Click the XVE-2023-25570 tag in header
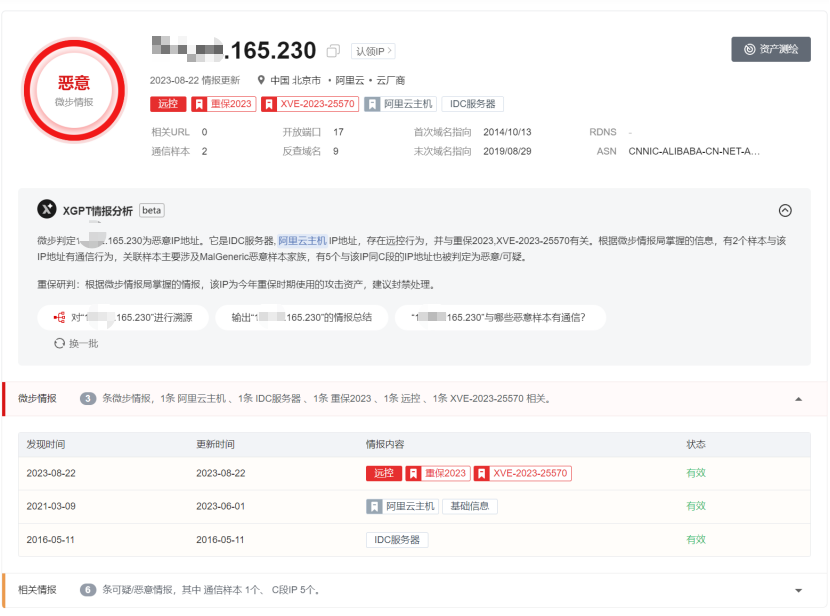This screenshot has height=616, width=830. [x=310, y=103]
